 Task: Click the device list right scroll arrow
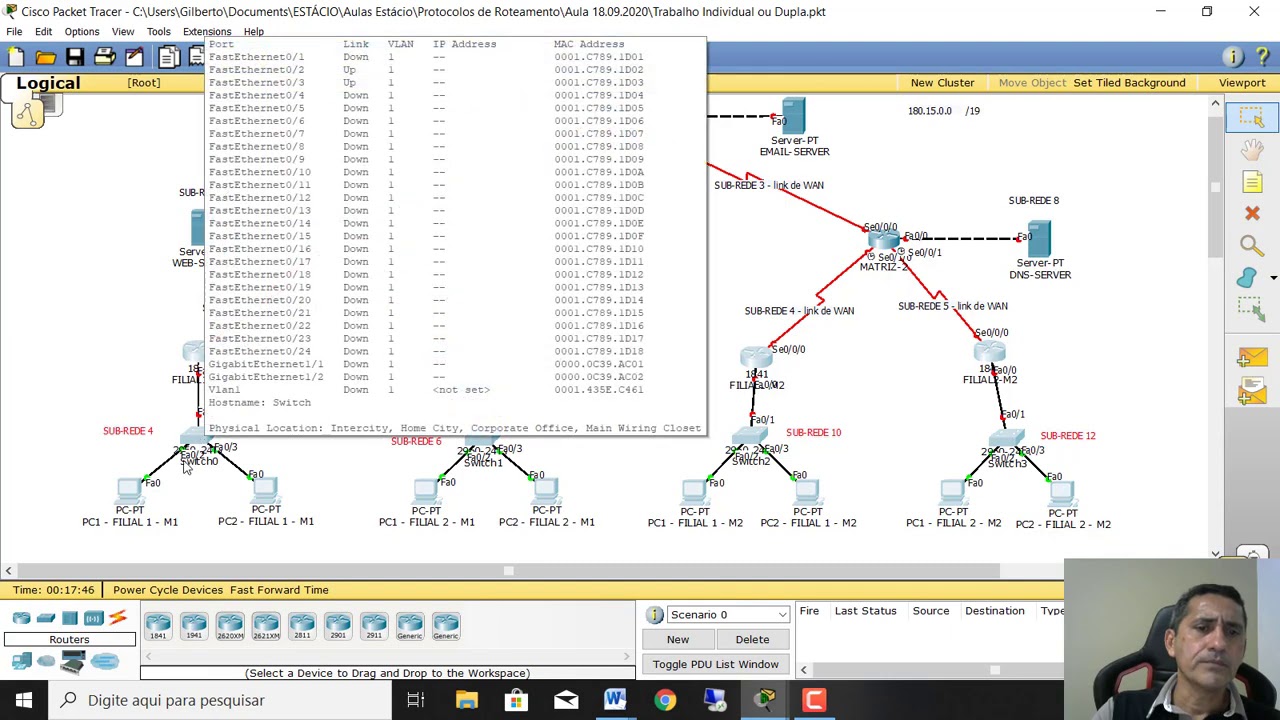point(627,657)
